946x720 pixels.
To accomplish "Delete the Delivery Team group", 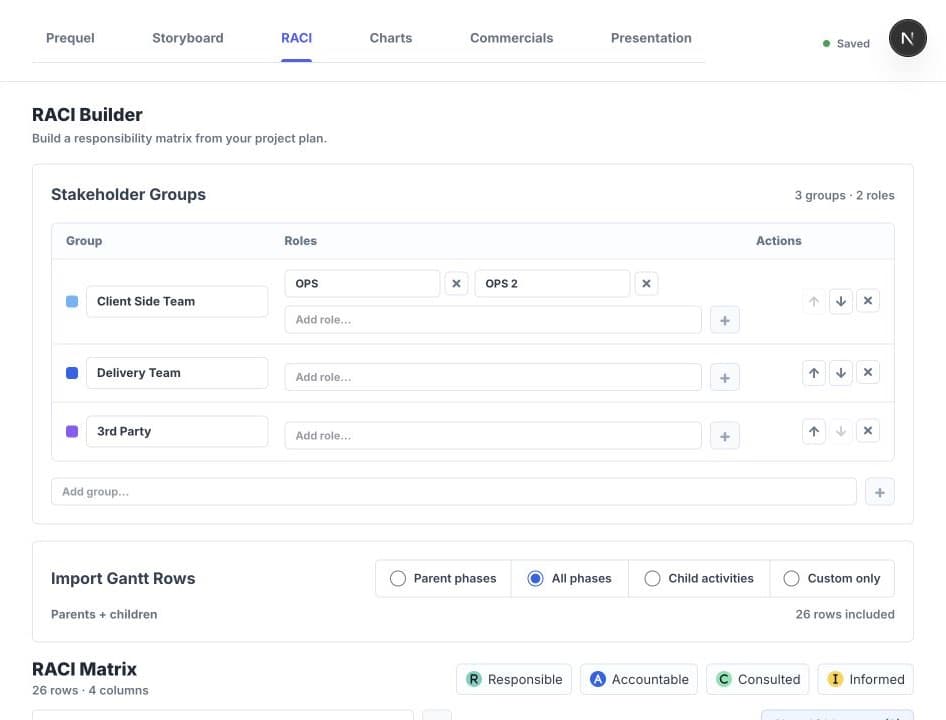I will [x=868, y=372].
